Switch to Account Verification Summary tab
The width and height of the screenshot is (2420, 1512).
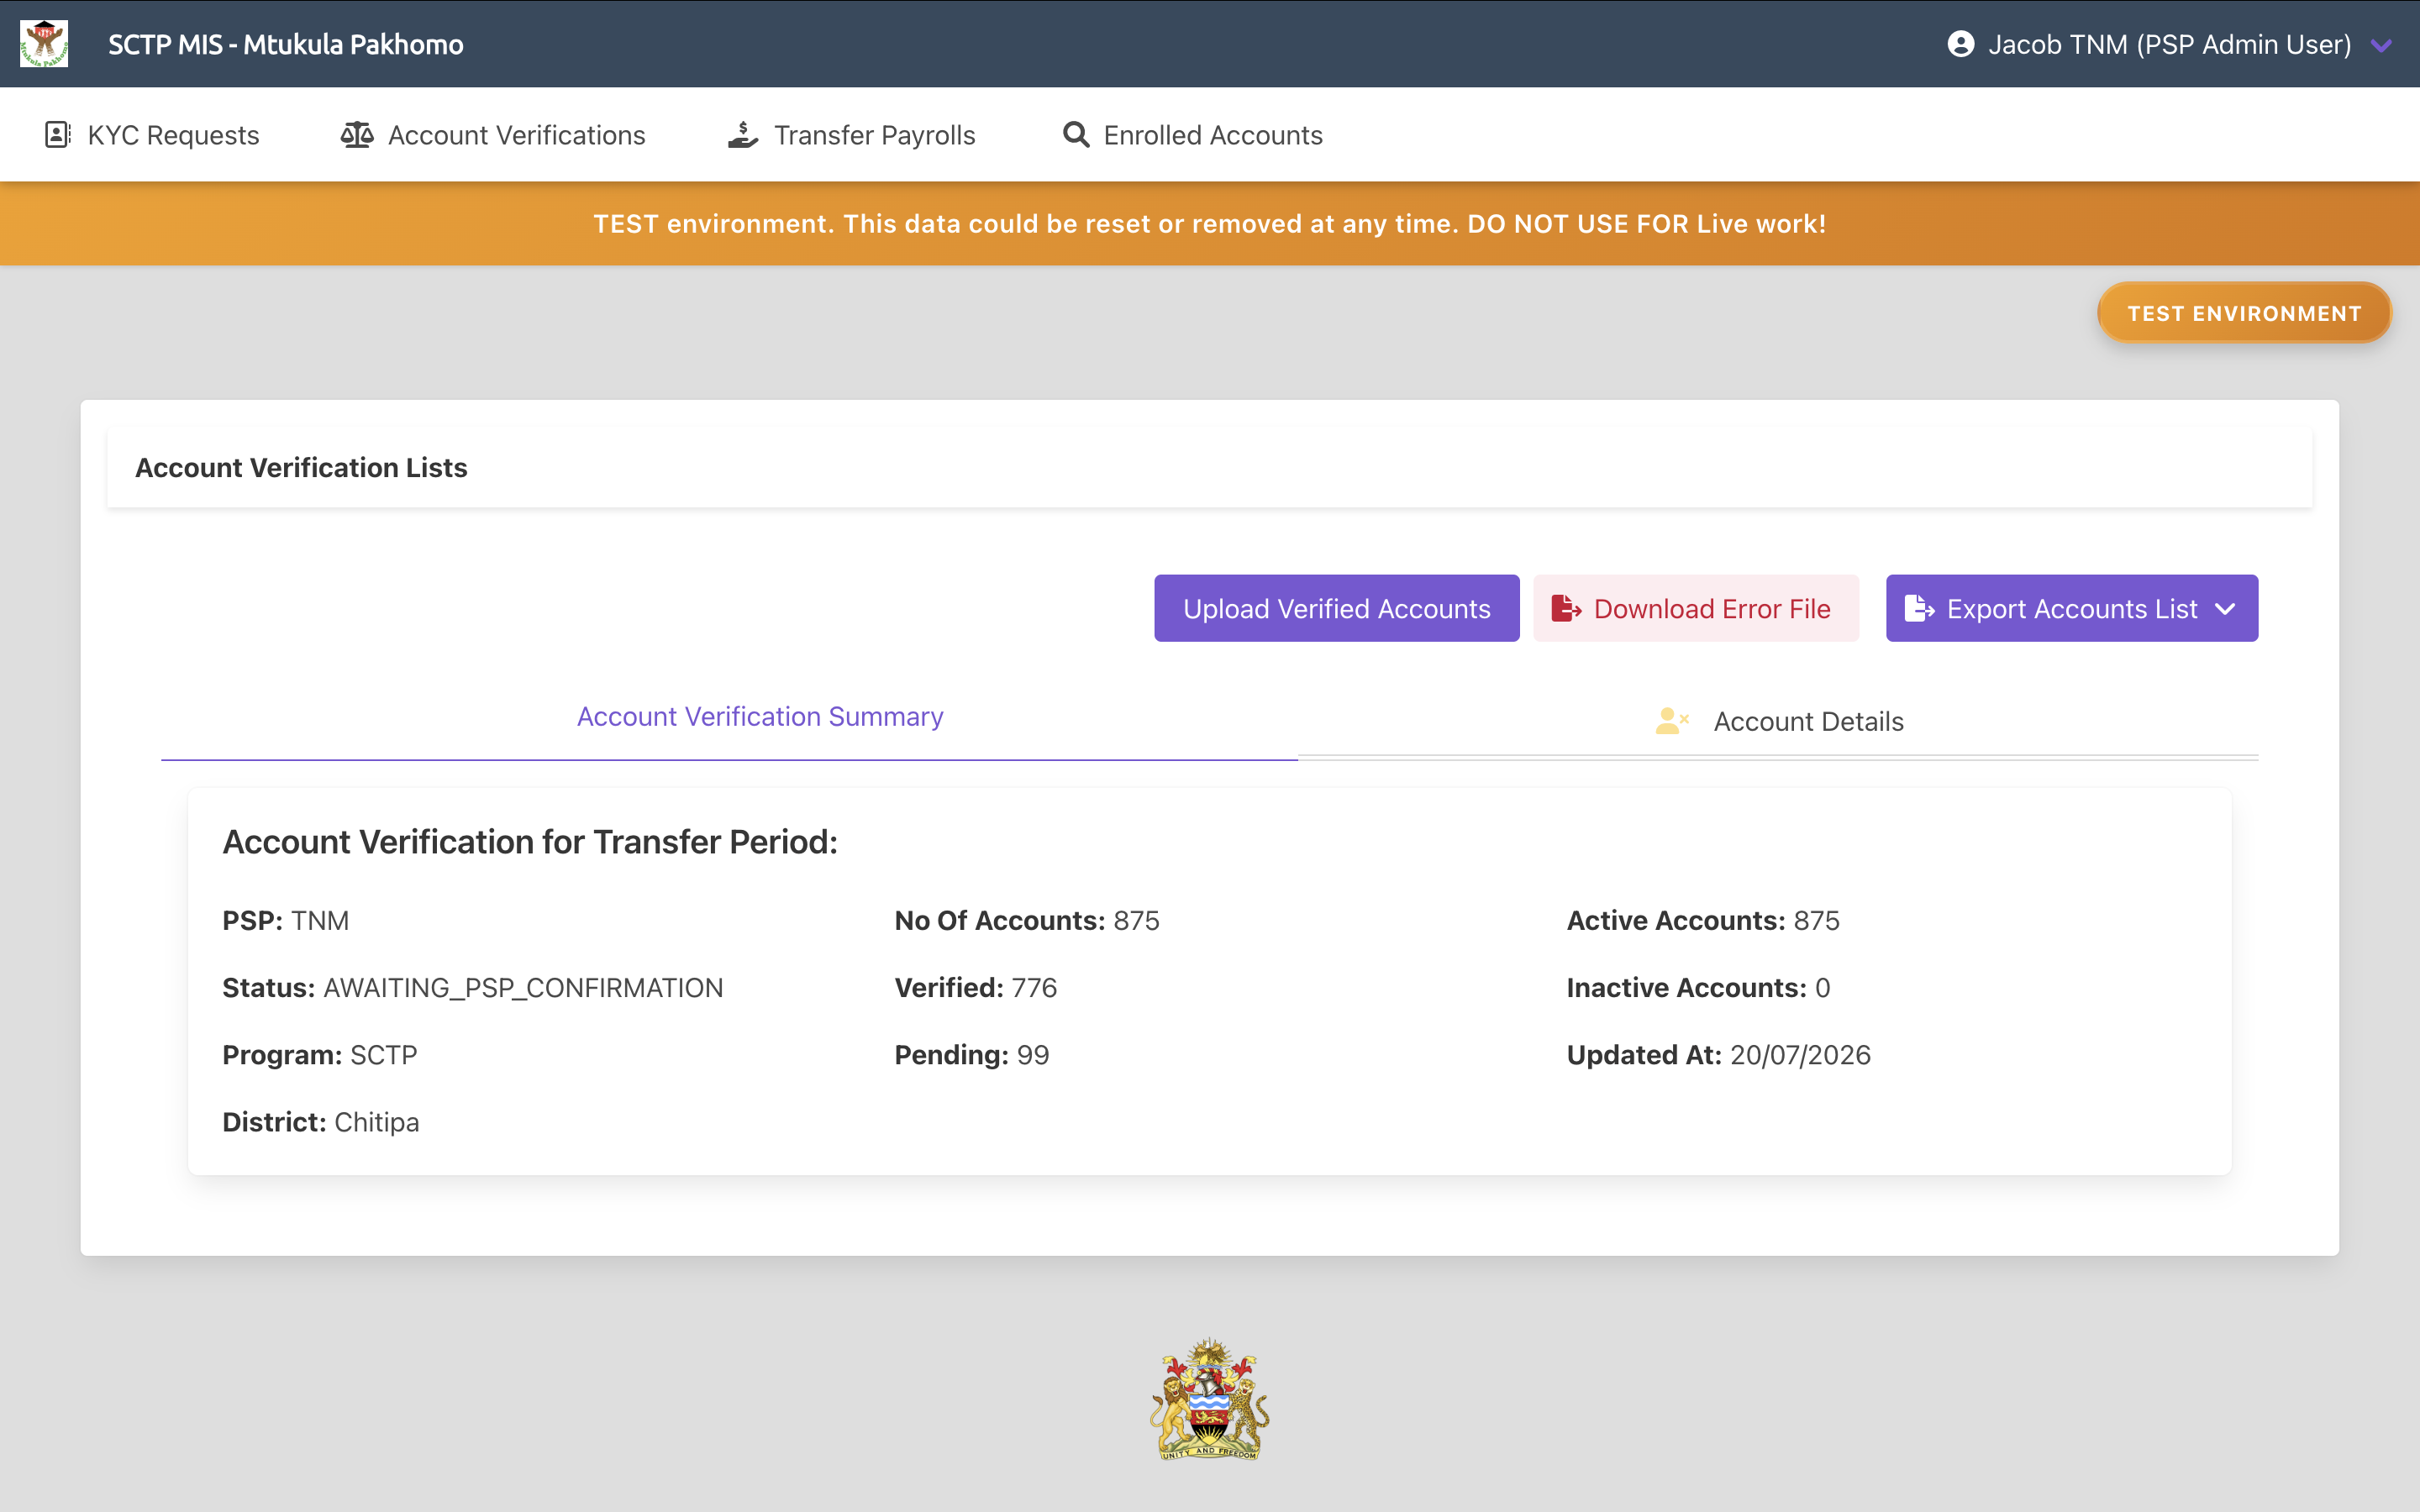(760, 717)
